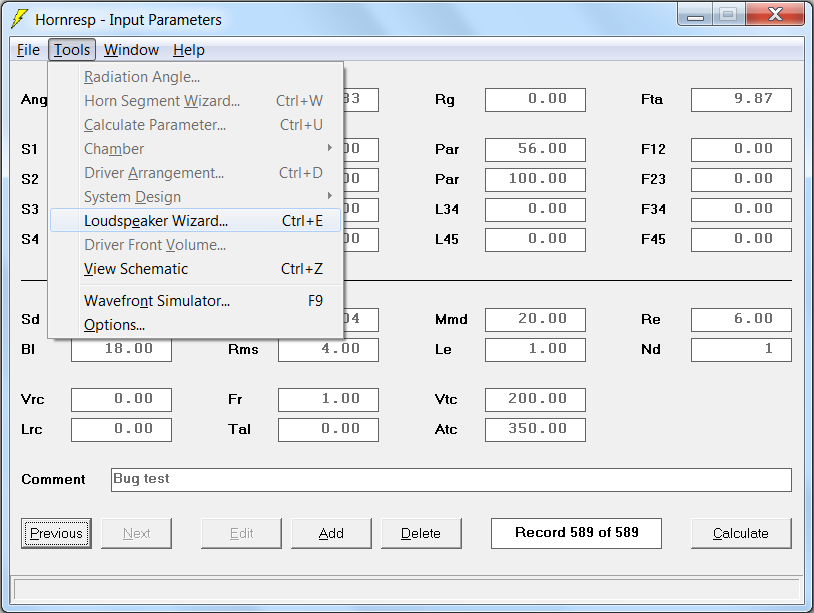Launch the Wavefront Simulator menu item
Viewport: 814px width, 613px height.
[195, 301]
